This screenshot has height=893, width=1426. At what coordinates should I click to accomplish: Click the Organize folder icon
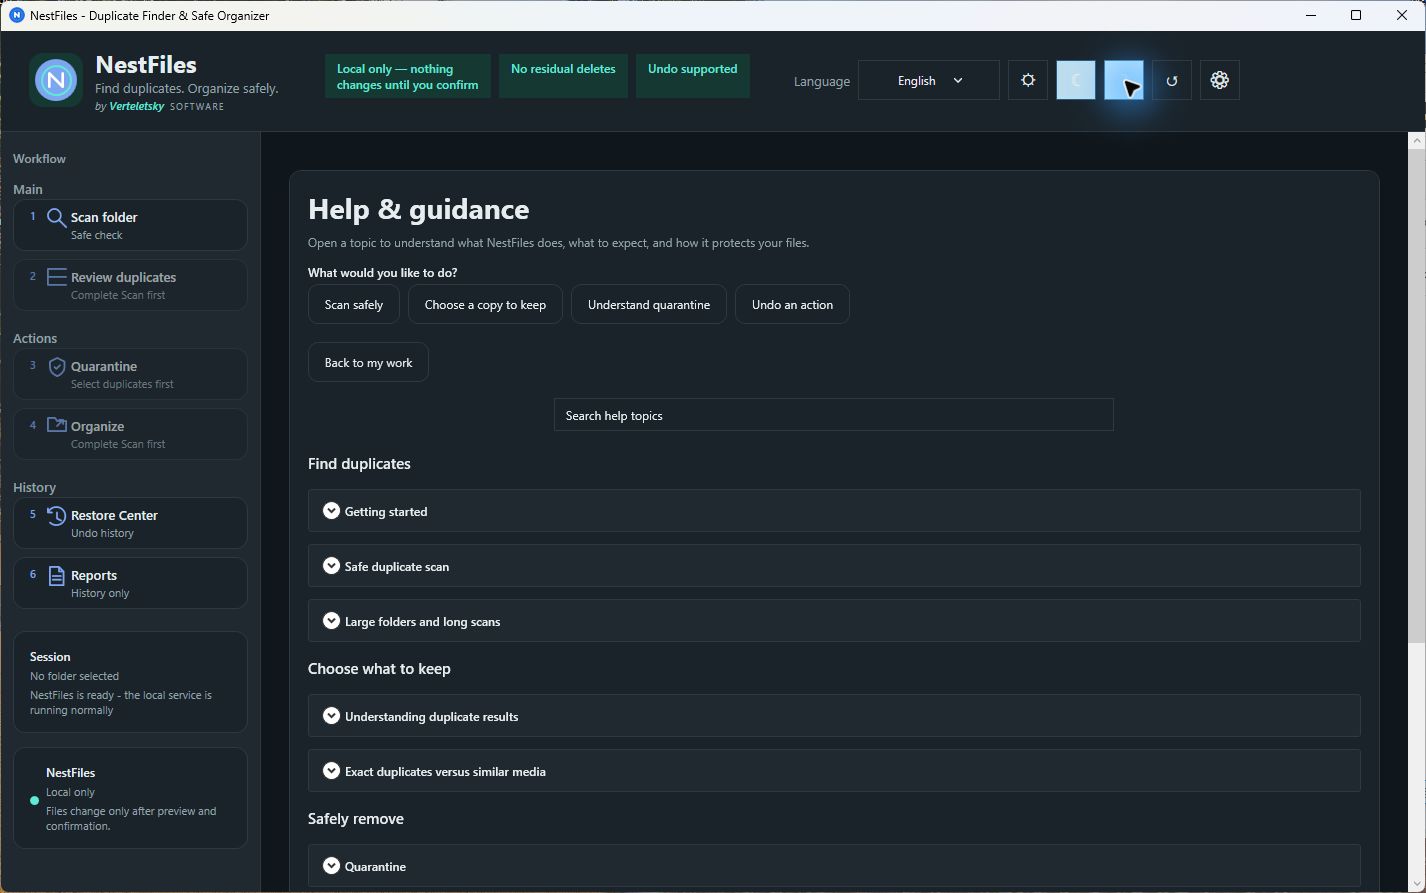[x=57, y=425]
